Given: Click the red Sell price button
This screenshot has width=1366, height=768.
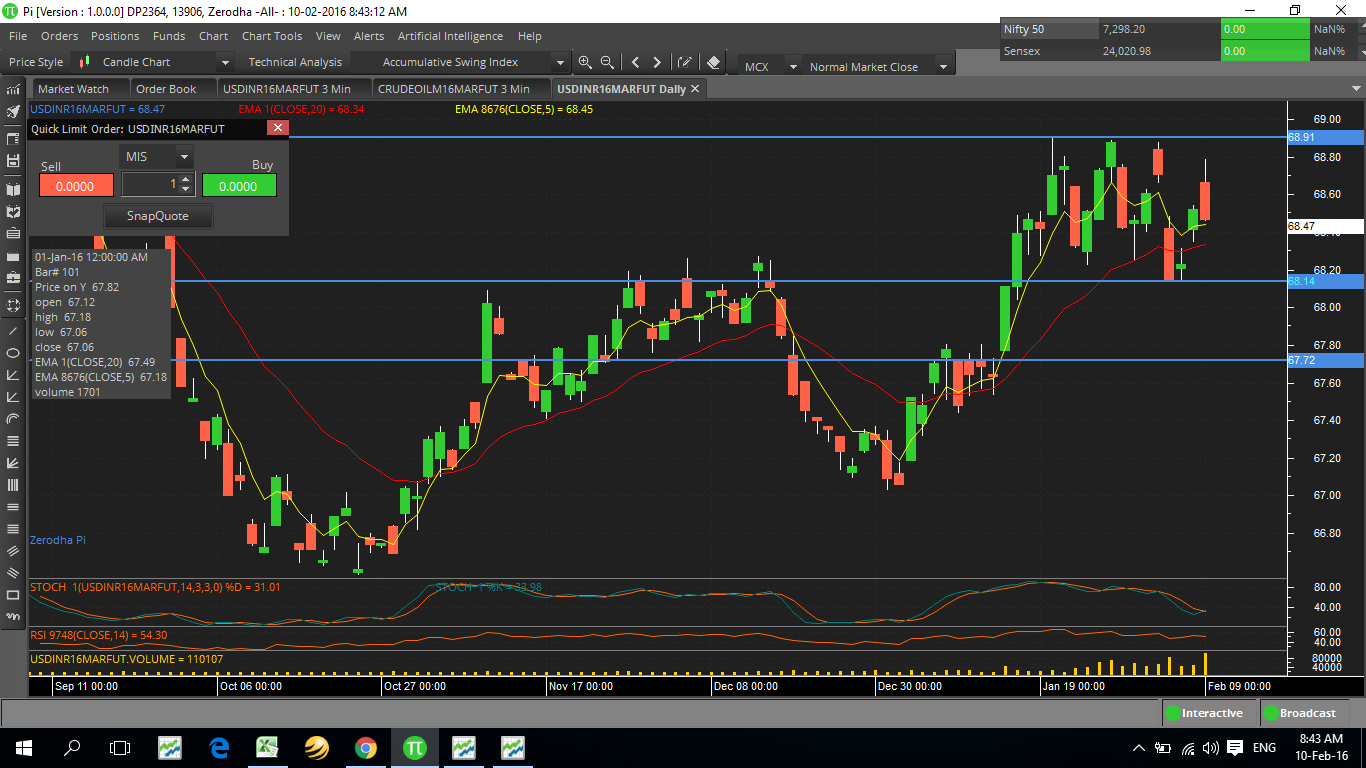Looking at the screenshot, I should coord(76,186).
